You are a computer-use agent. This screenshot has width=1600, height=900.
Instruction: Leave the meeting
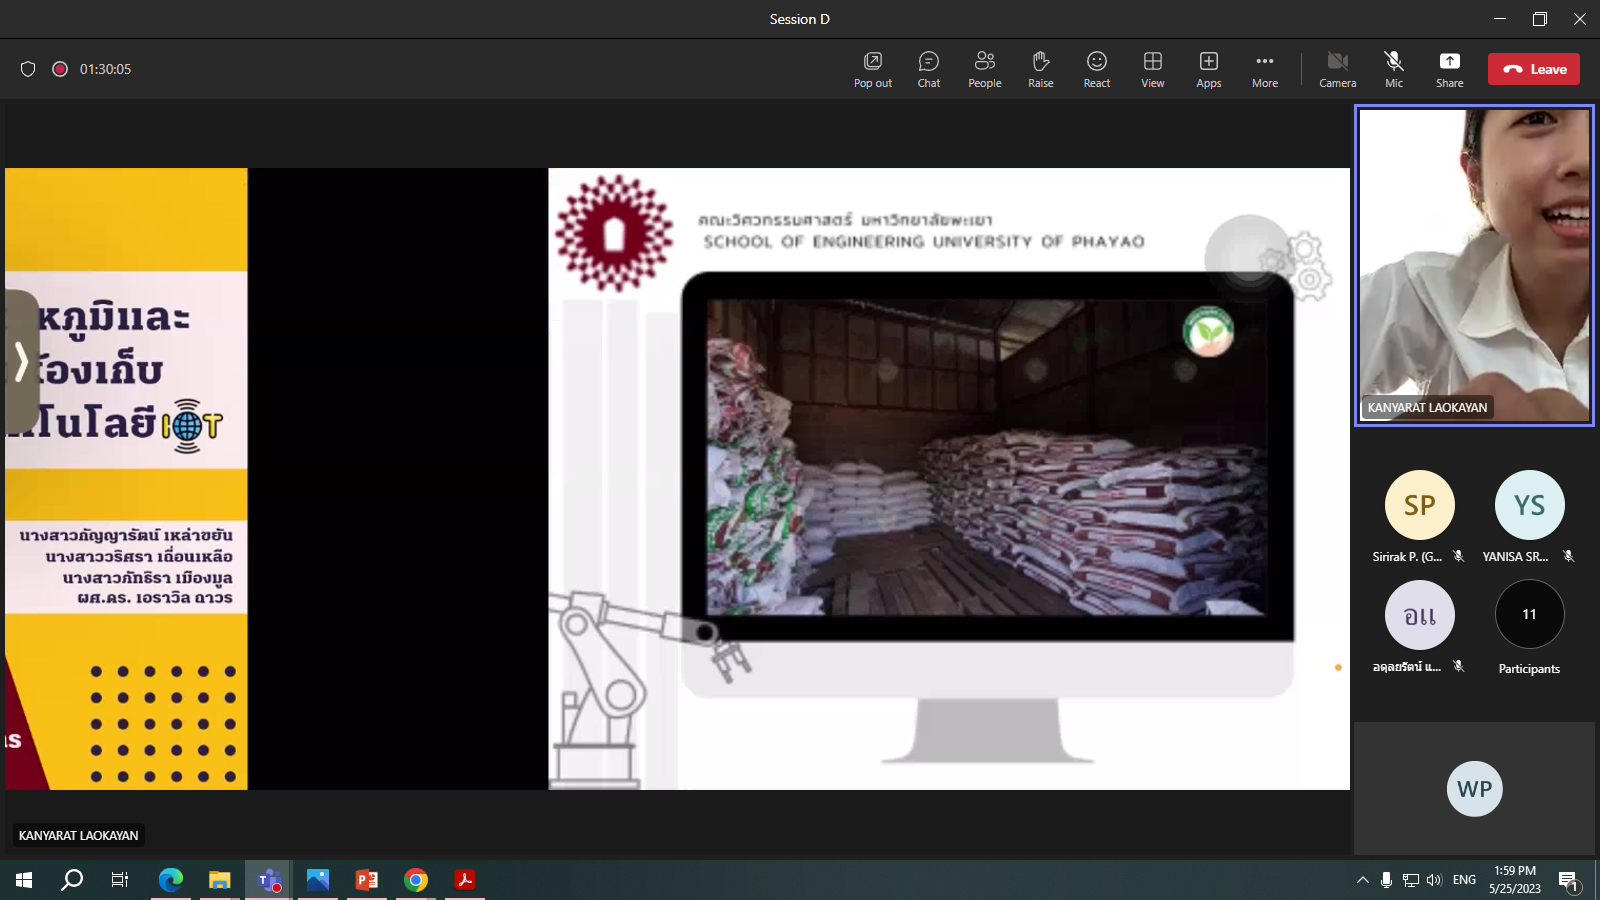1534,69
